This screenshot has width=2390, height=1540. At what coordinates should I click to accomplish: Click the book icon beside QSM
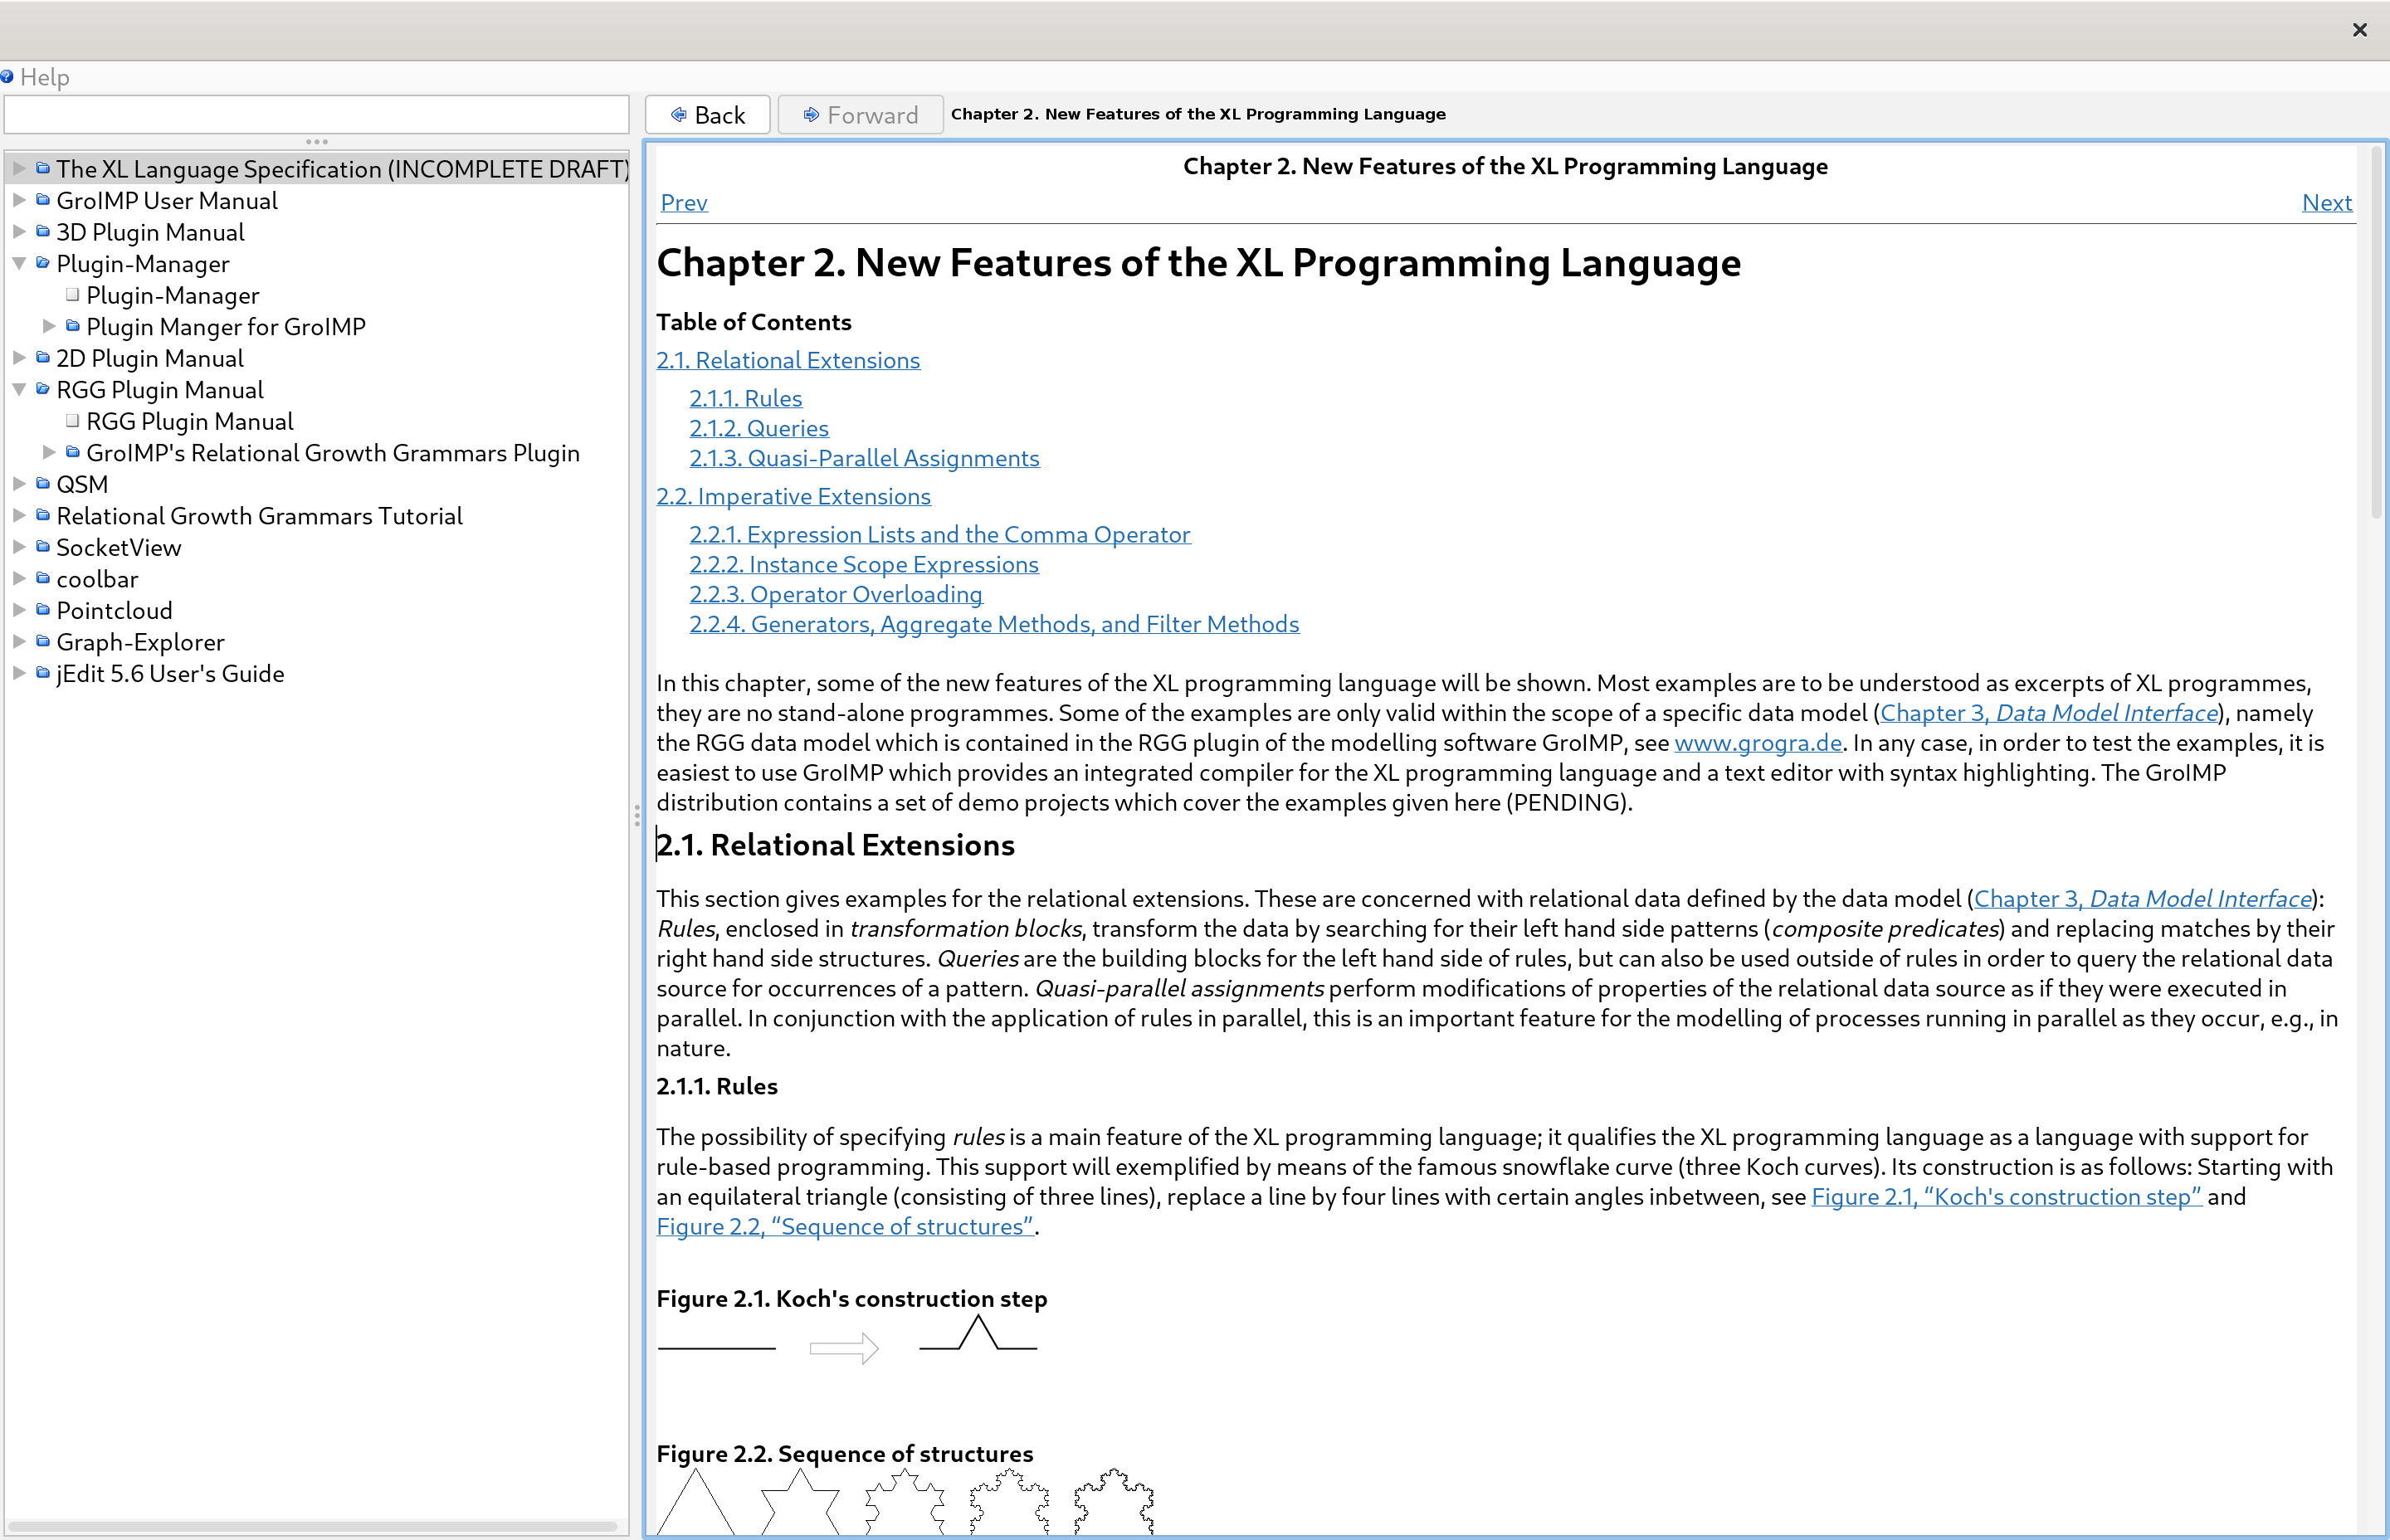tap(42, 484)
